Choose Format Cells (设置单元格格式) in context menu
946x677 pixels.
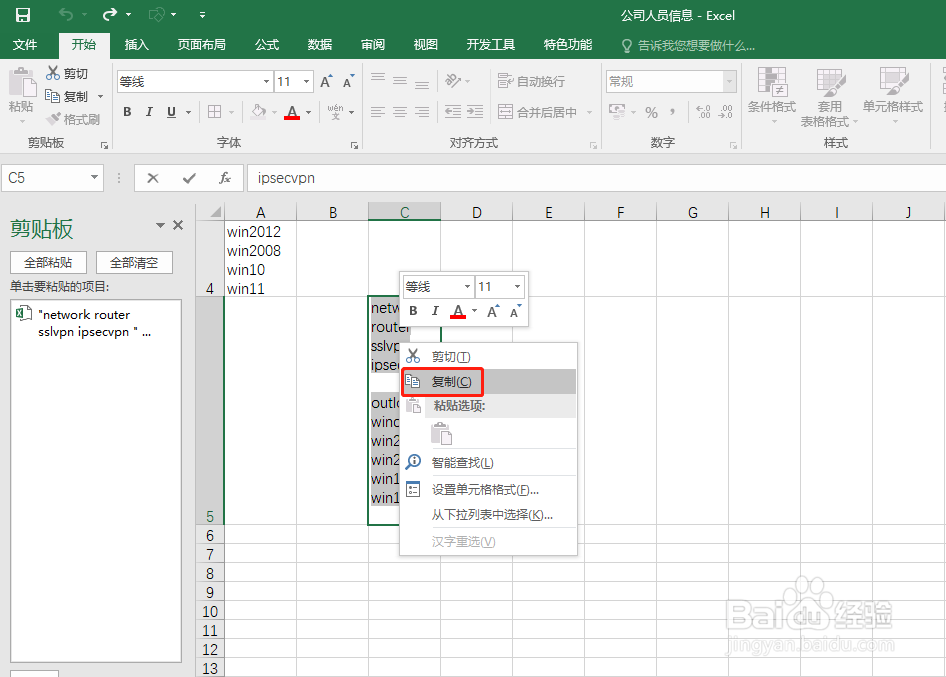click(x=489, y=489)
